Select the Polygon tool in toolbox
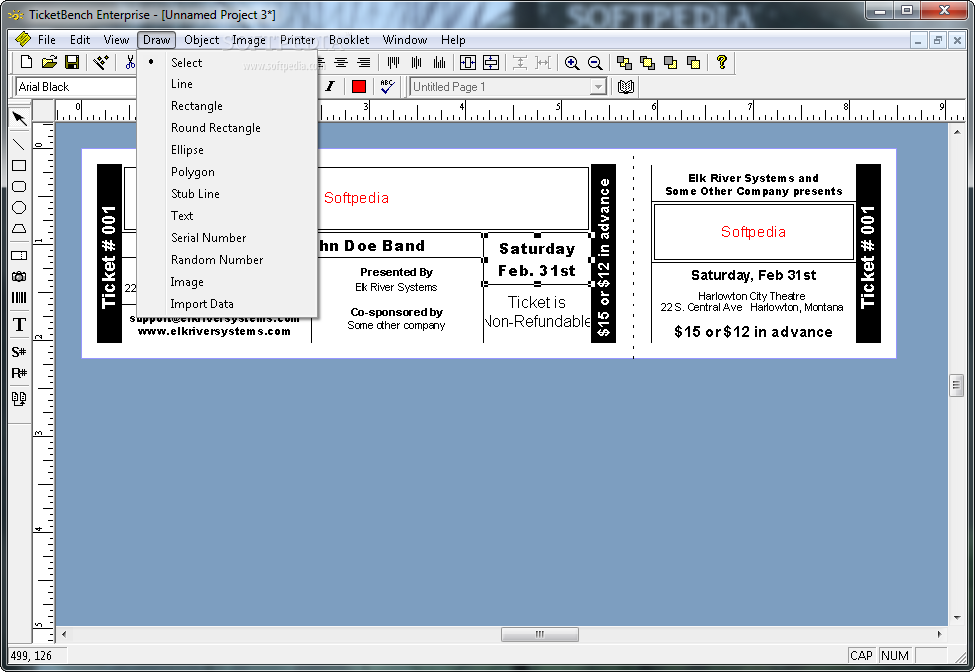Screen dimensions: 975x672 (19, 229)
